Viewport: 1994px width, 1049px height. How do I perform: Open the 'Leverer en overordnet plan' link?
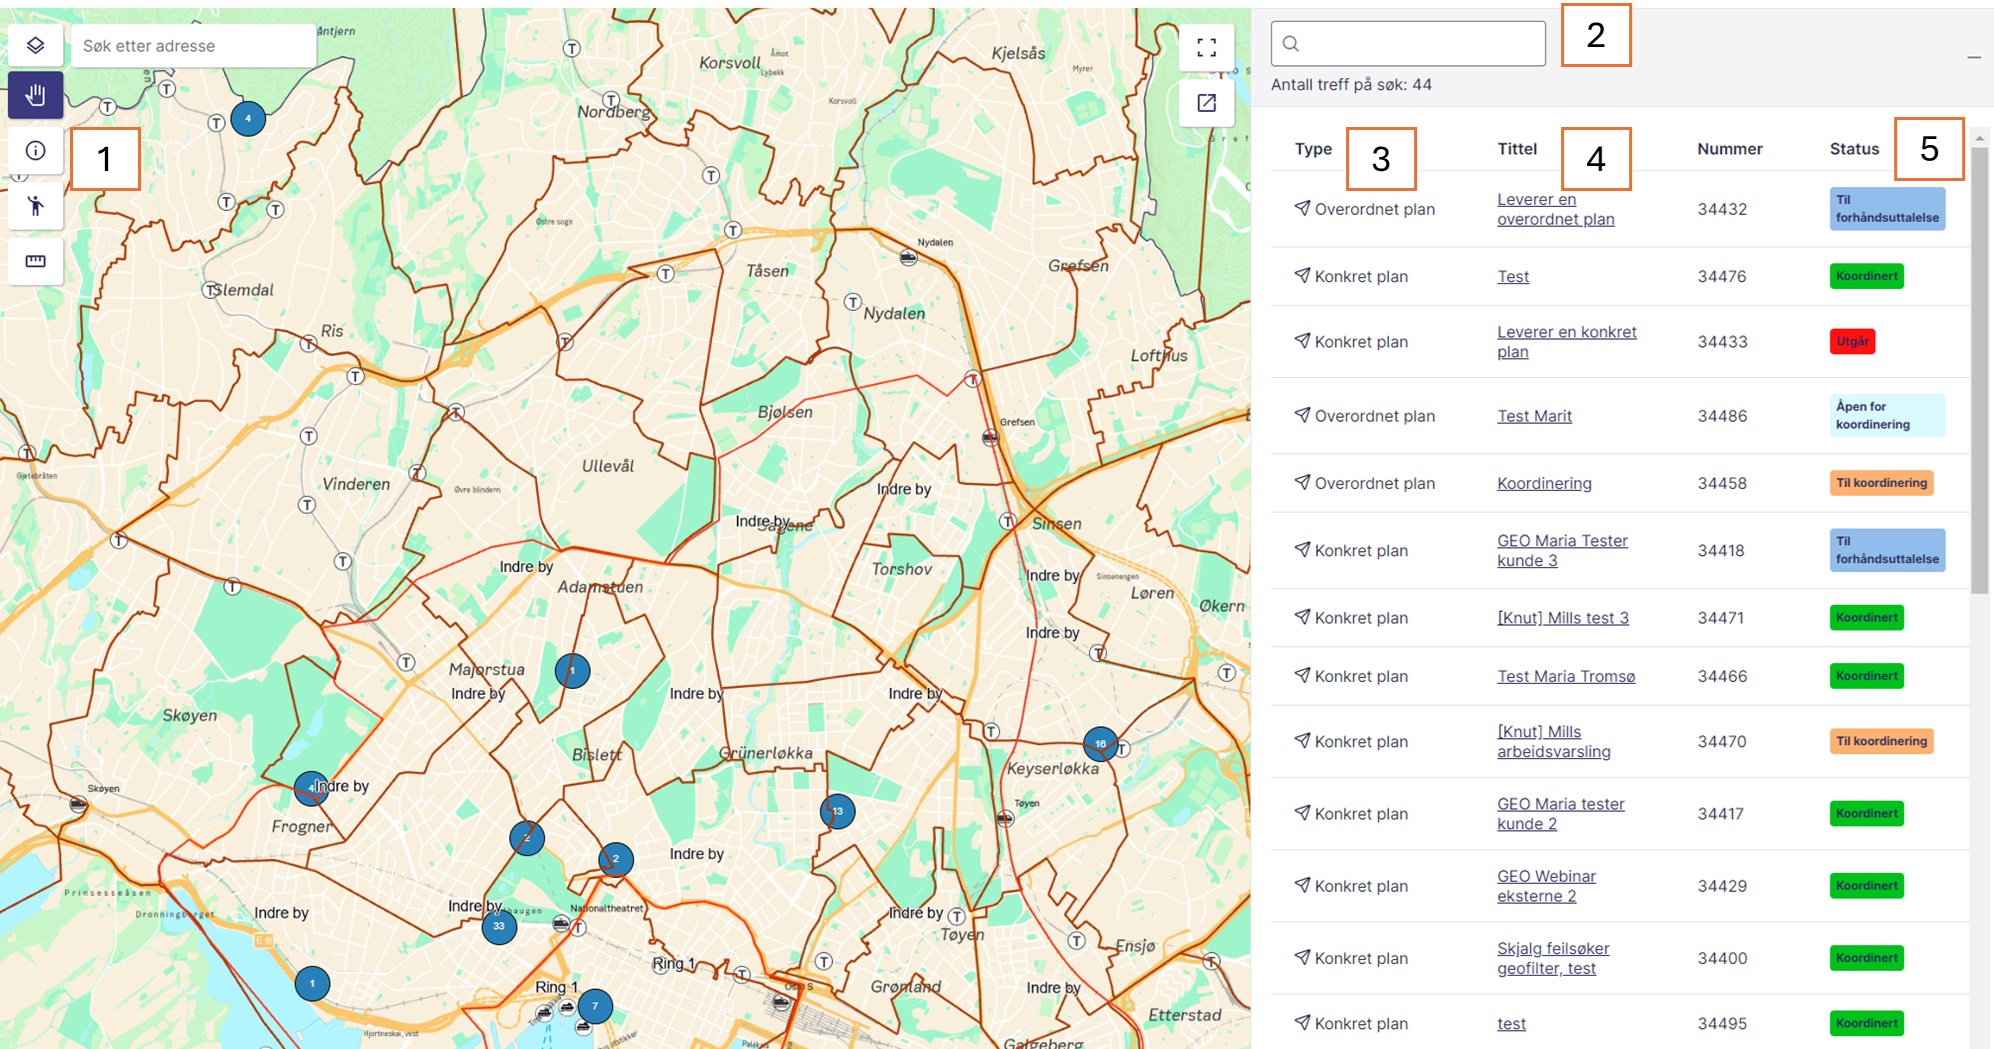1555,209
